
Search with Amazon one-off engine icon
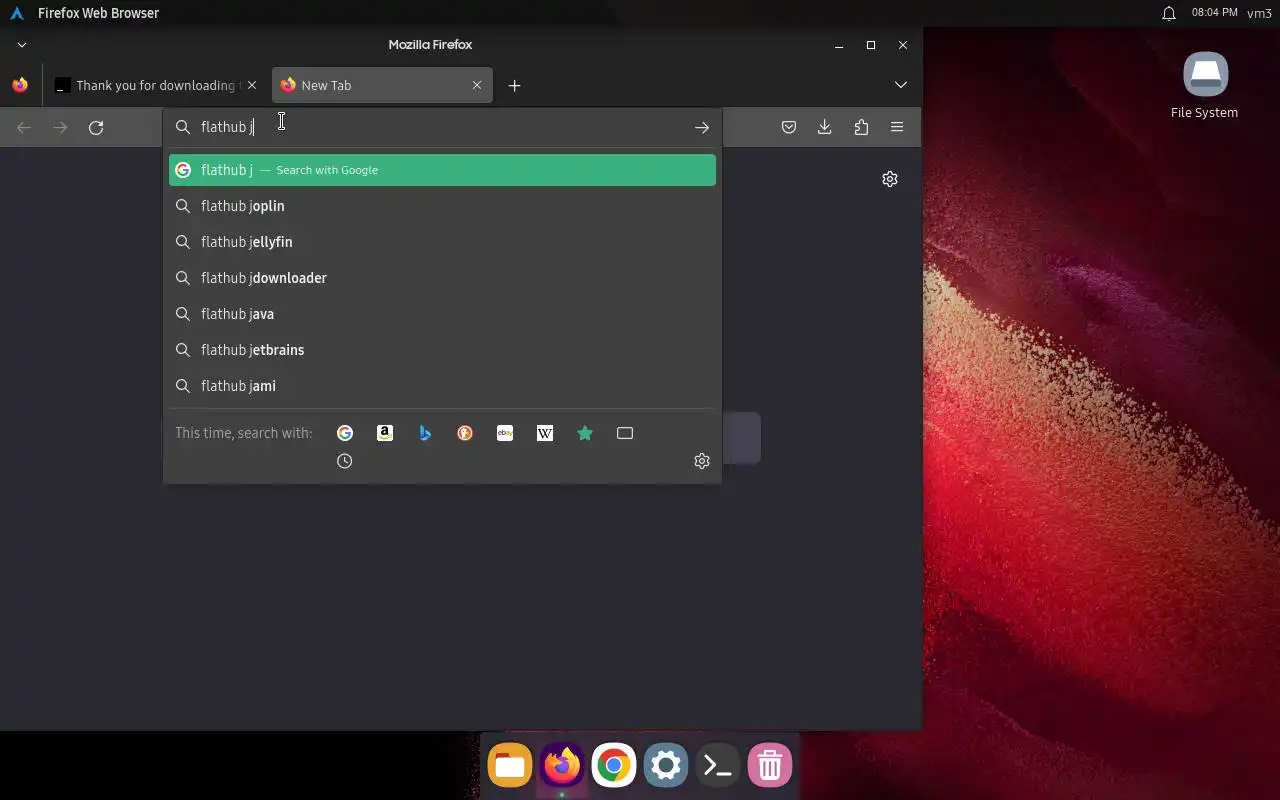pos(385,433)
